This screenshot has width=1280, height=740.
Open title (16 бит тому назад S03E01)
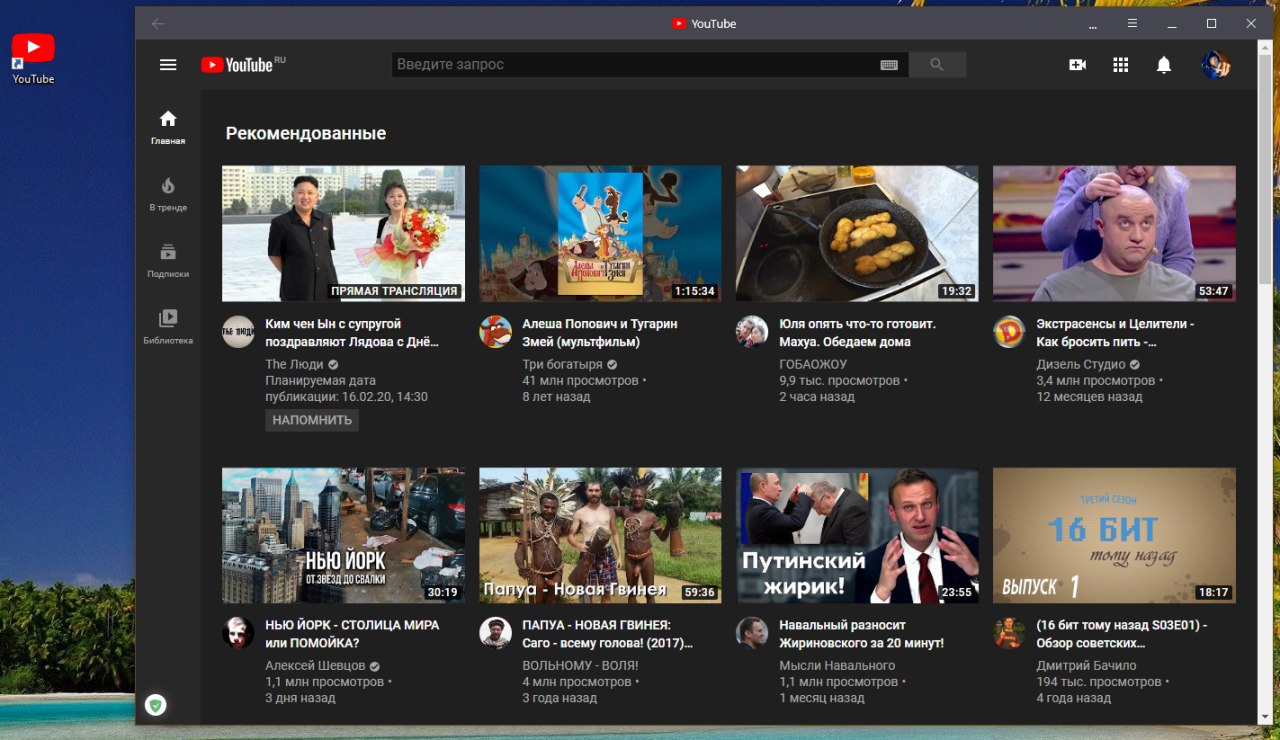[x=1122, y=634]
